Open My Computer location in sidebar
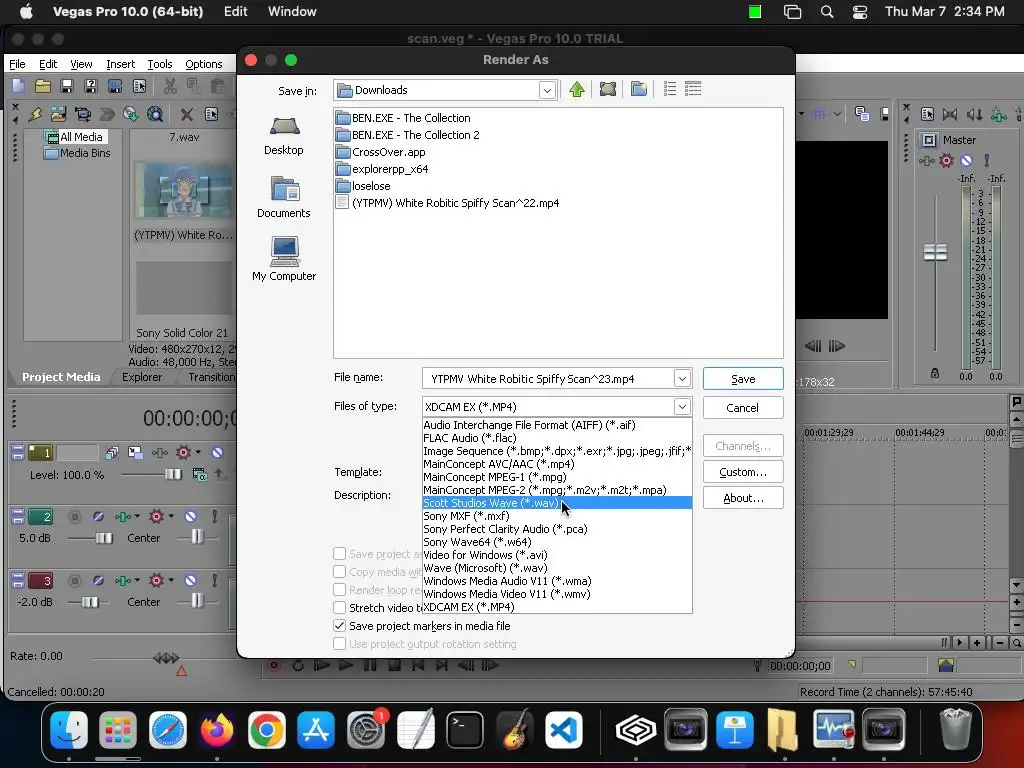Screen dimensions: 1024x768 (284, 259)
